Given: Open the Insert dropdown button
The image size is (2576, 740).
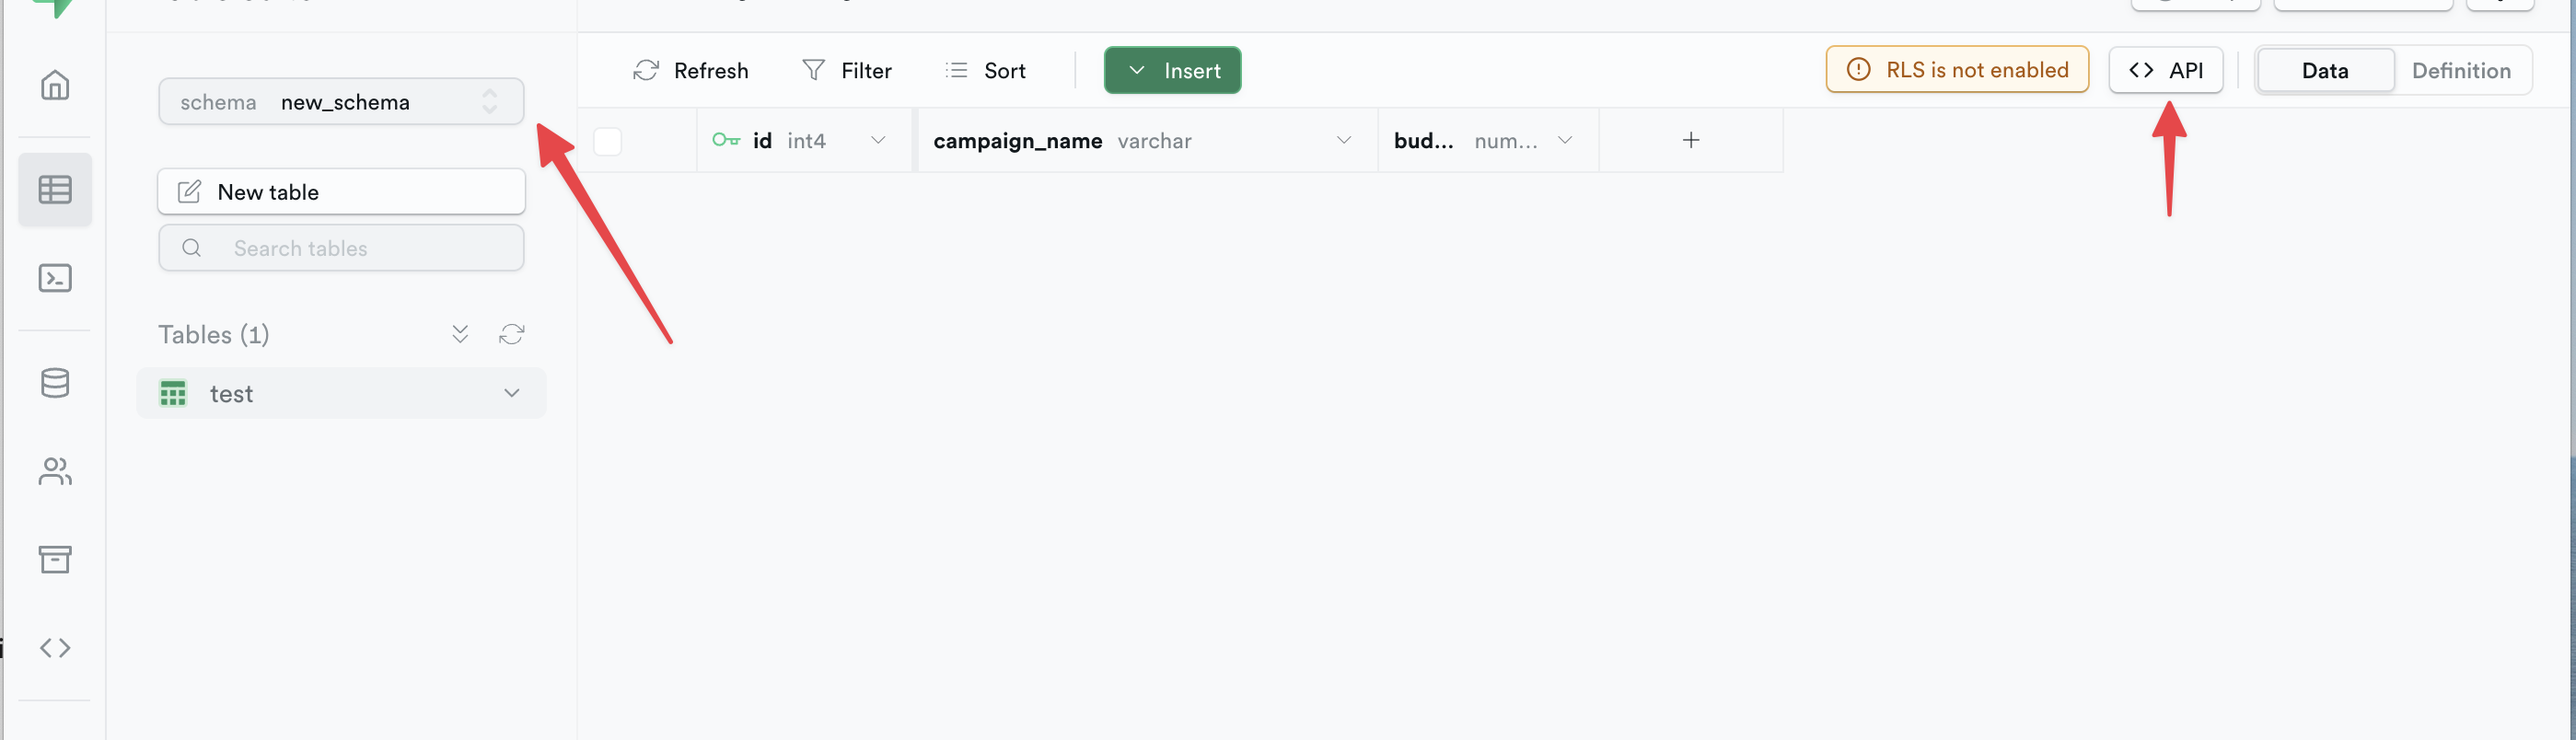Looking at the screenshot, I should tap(1172, 70).
